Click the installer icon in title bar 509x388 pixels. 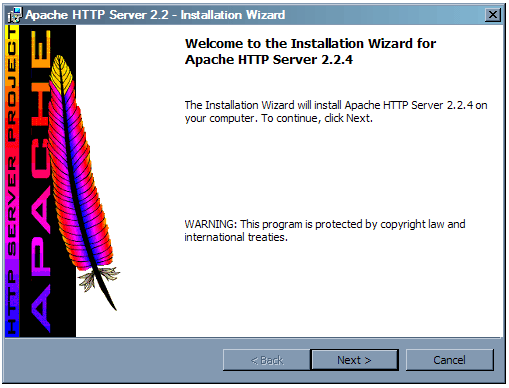[x=15, y=15]
